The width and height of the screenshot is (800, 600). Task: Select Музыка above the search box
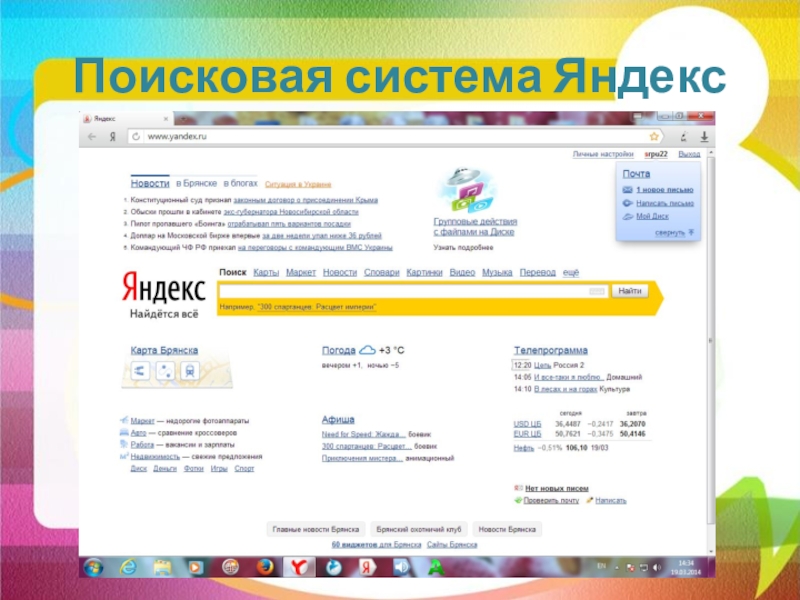pos(497,272)
